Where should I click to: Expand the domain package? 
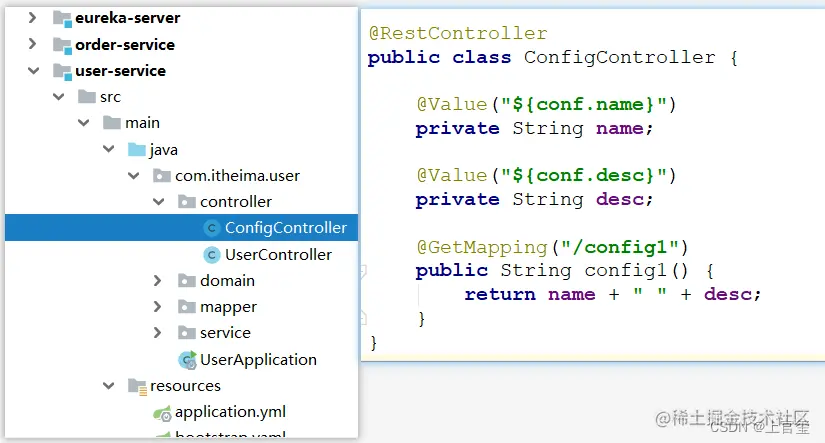(157, 280)
